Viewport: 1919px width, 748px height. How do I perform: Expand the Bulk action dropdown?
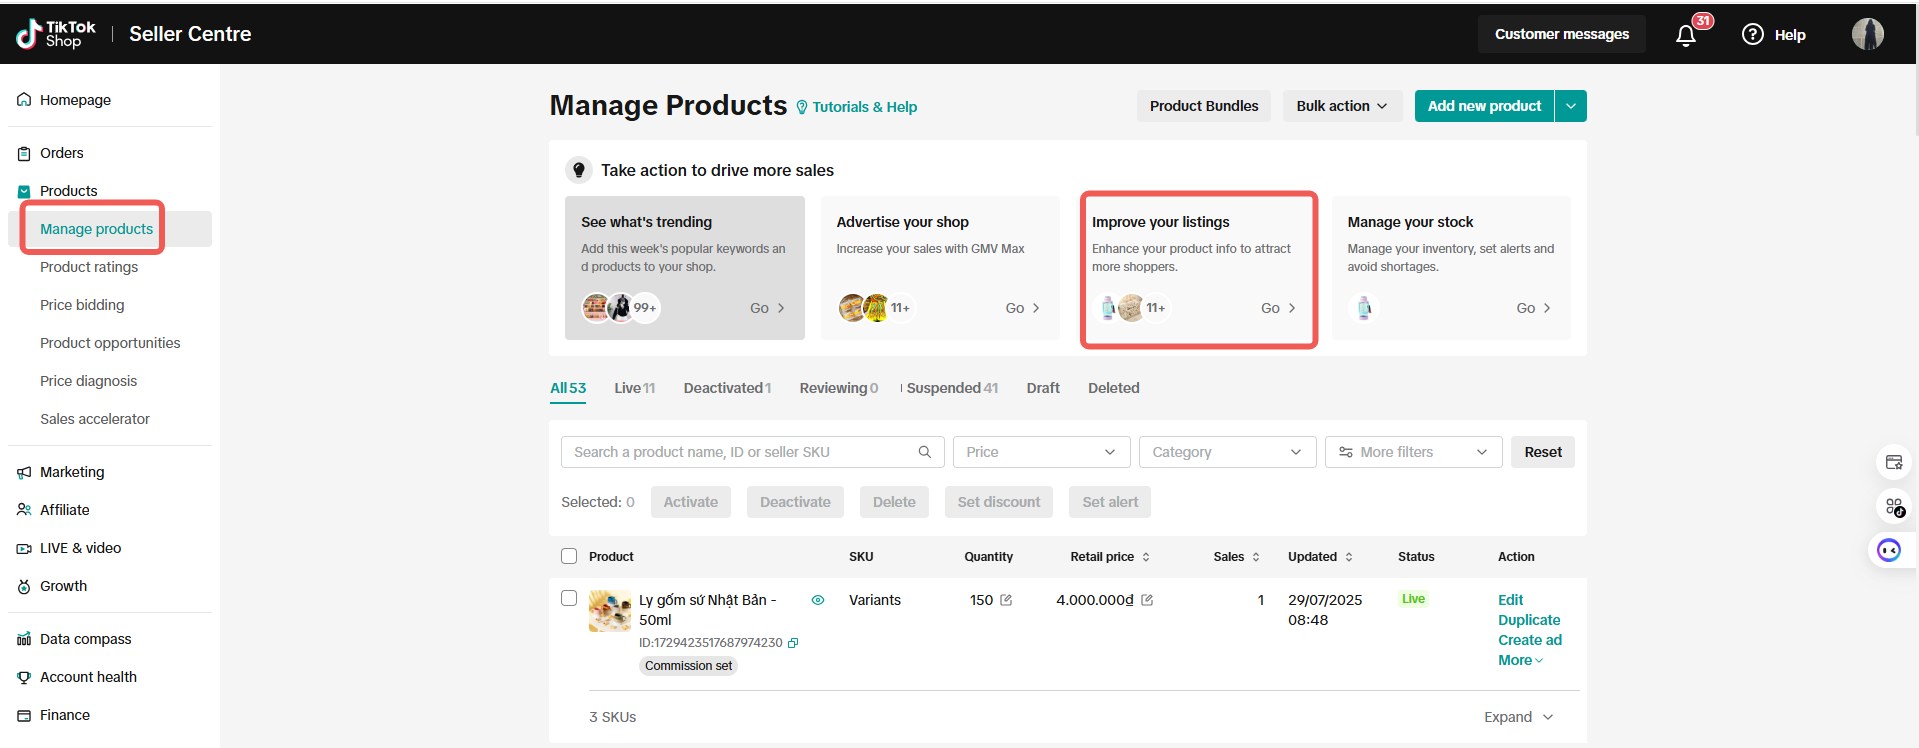[x=1341, y=106]
